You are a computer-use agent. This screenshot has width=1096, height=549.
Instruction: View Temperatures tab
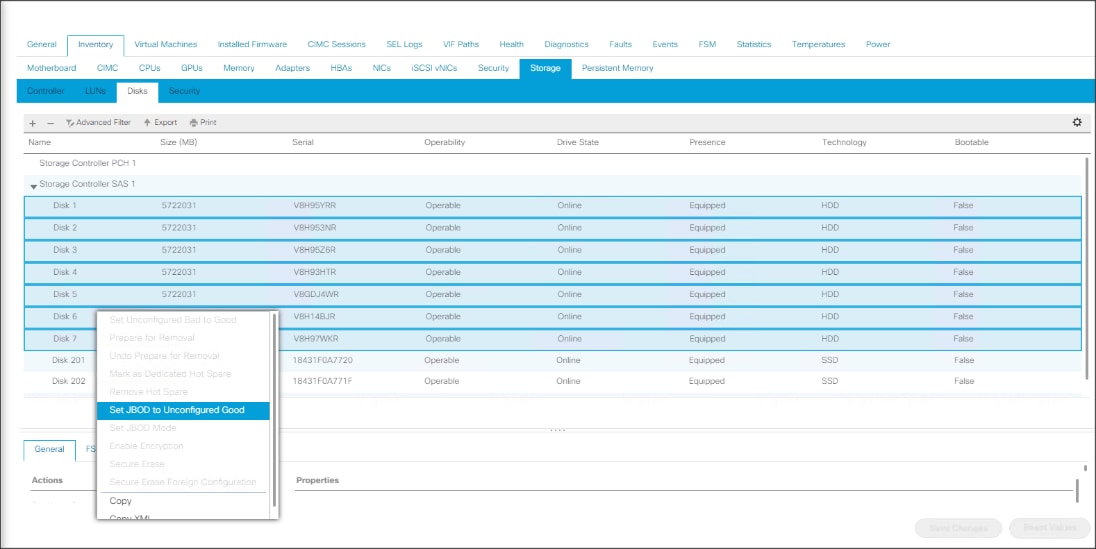[819, 44]
